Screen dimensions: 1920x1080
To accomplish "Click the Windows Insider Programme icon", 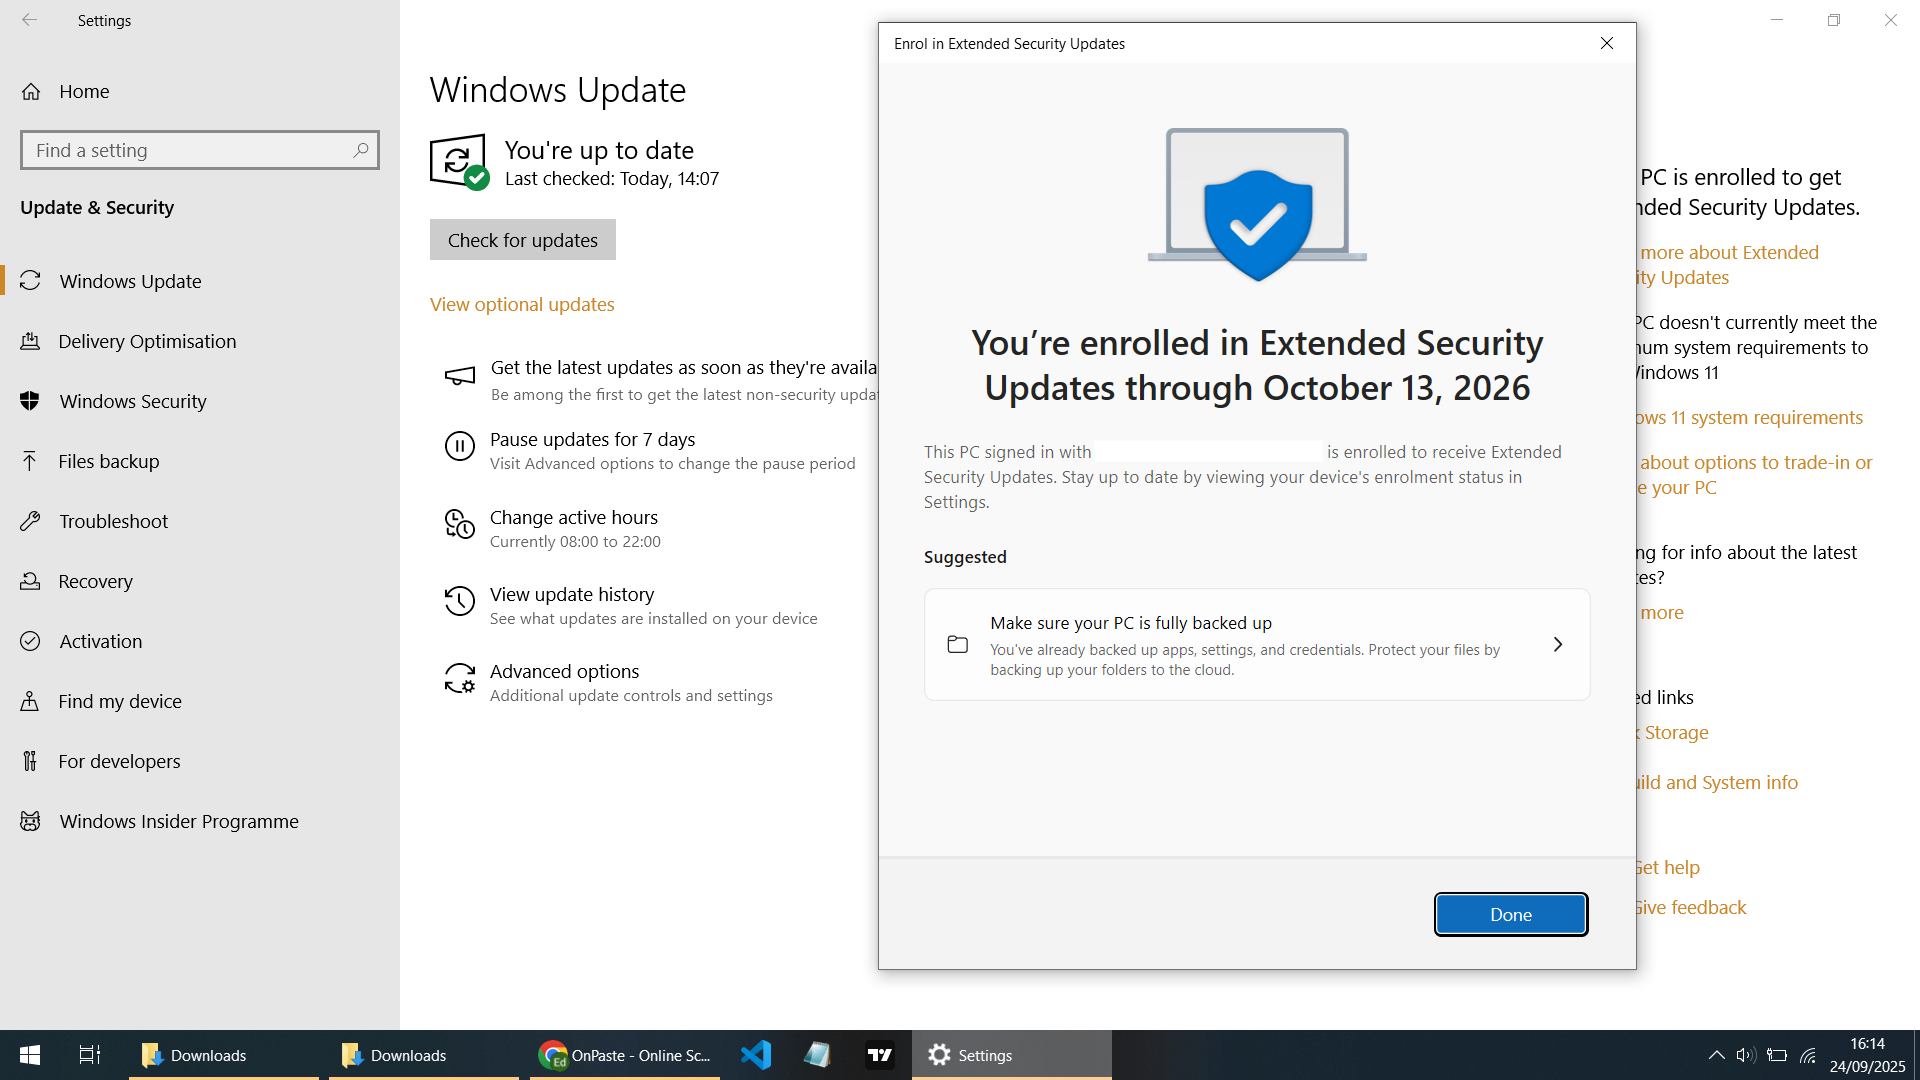I will pos(30,821).
